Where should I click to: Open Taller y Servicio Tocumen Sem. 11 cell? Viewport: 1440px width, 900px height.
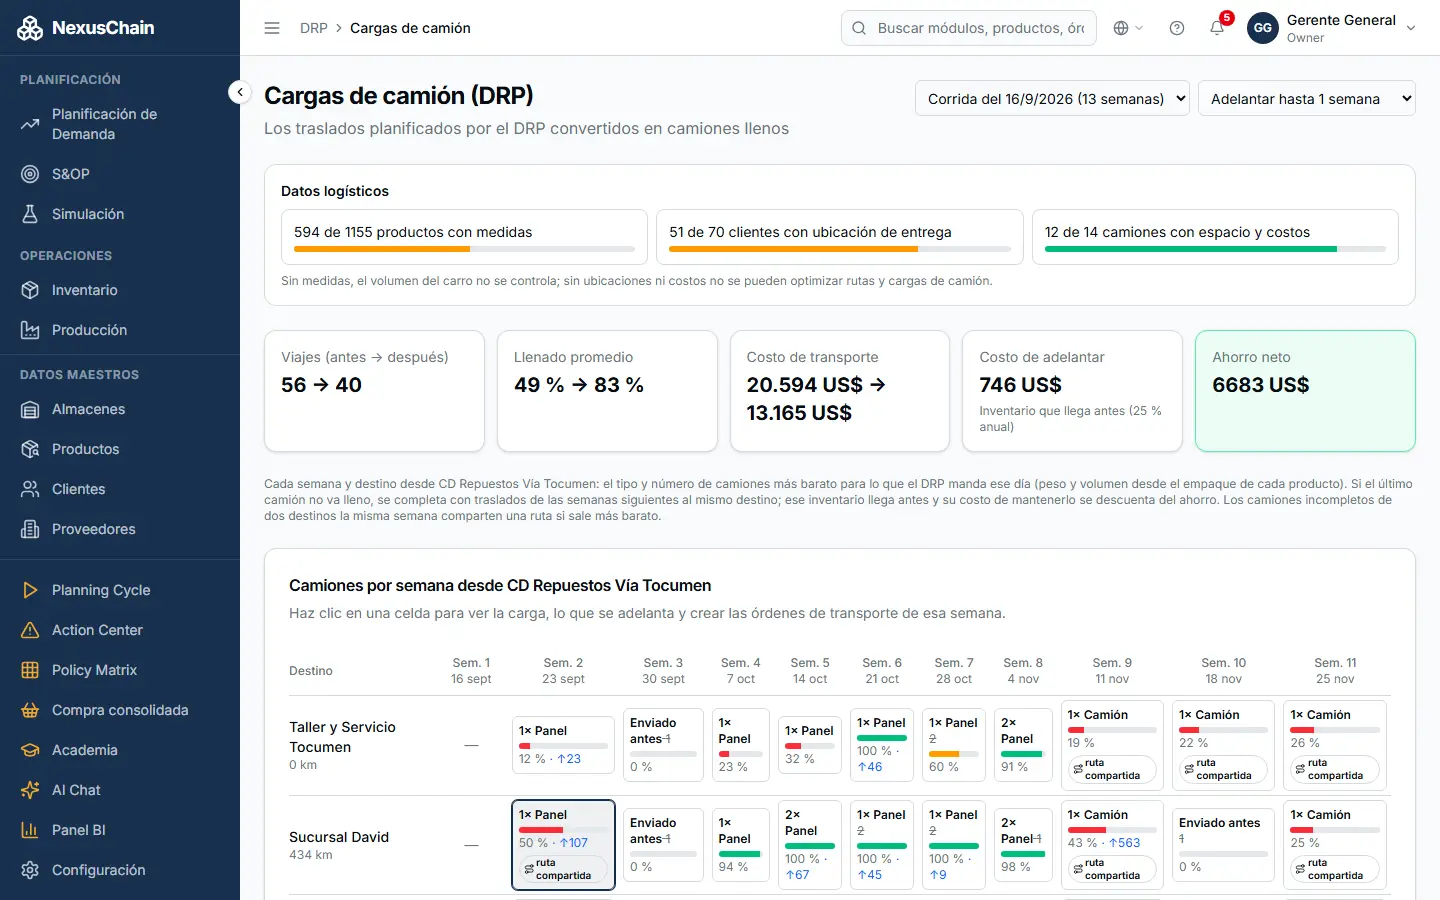[x=1335, y=745]
